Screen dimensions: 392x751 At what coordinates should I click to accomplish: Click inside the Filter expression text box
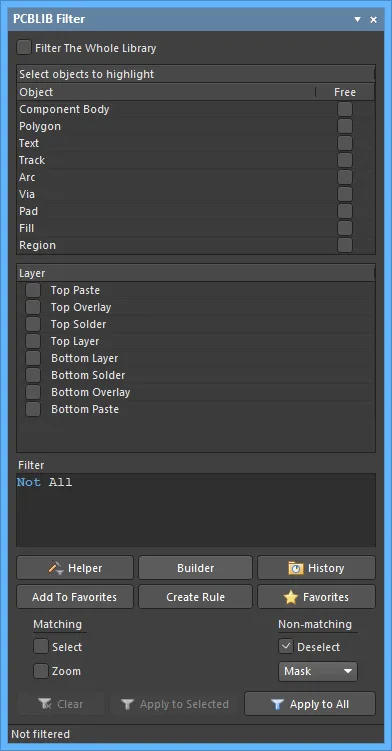click(x=196, y=510)
